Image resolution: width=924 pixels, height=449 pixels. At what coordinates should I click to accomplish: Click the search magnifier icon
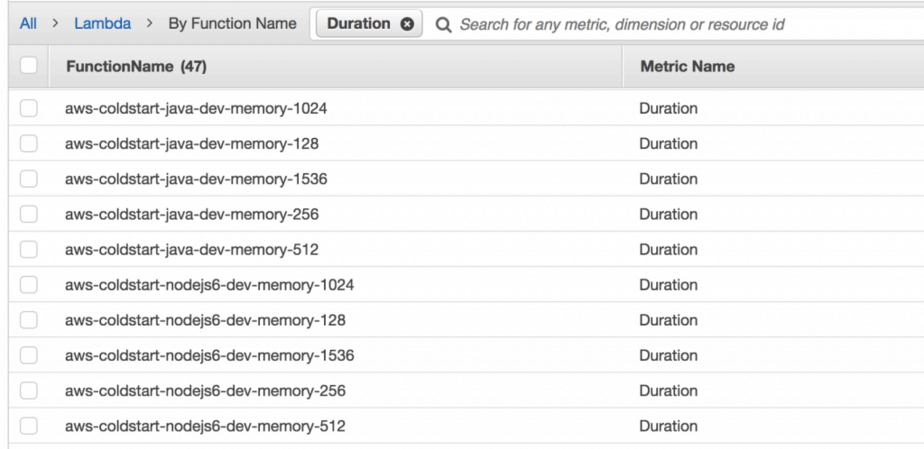tap(444, 24)
